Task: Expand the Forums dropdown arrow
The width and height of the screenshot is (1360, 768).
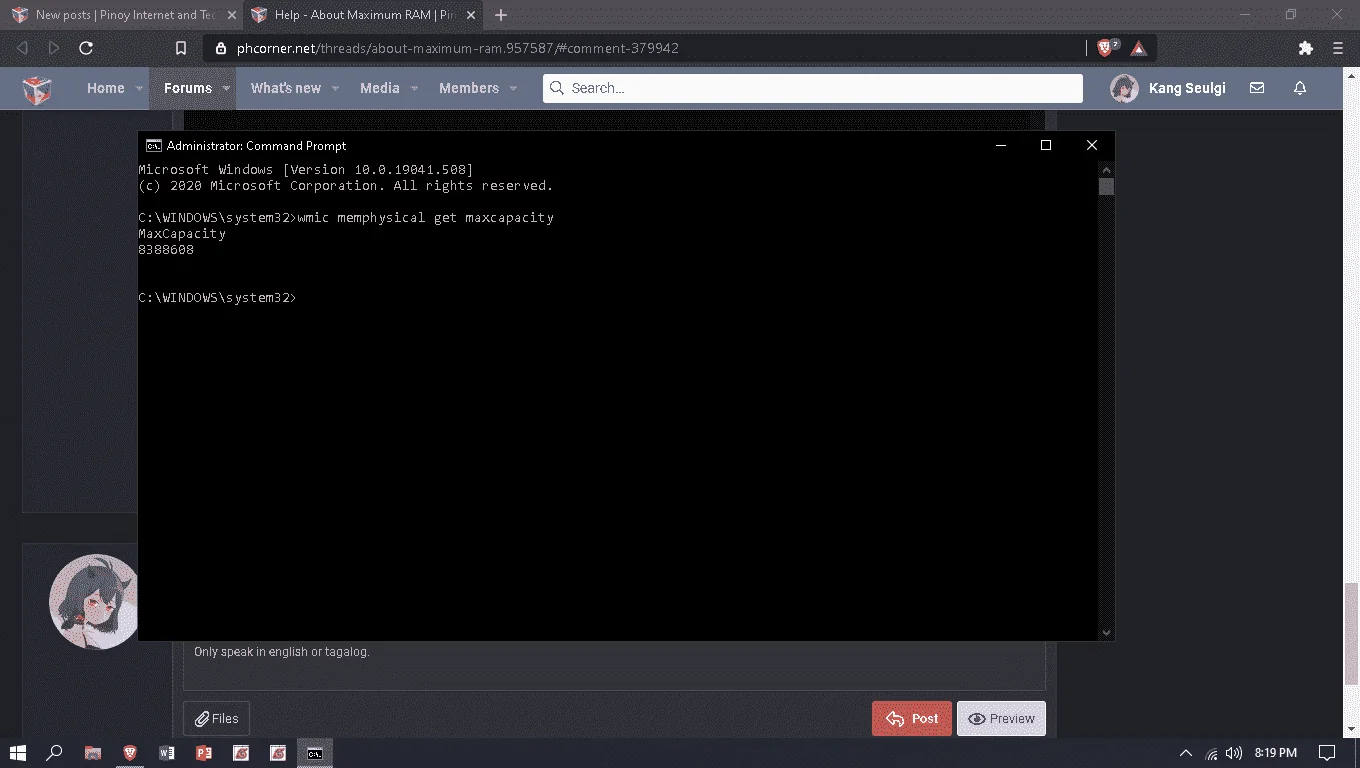Action: tap(226, 88)
